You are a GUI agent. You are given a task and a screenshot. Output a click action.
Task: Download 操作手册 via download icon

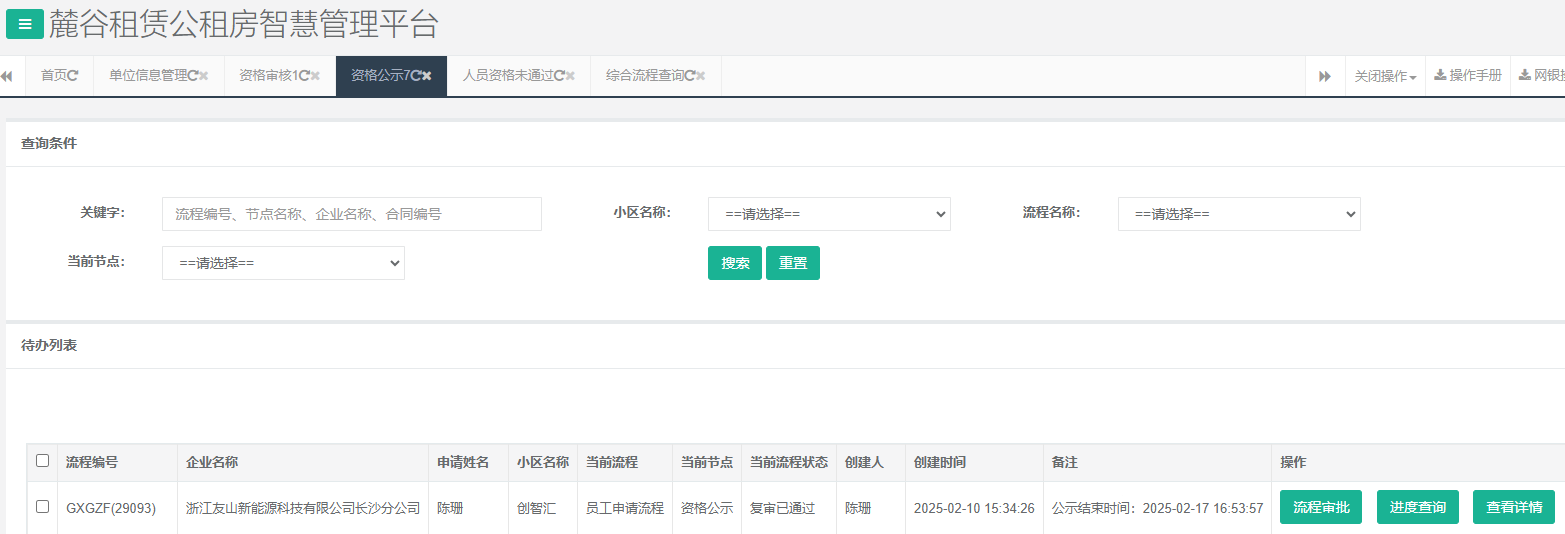pos(1440,76)
